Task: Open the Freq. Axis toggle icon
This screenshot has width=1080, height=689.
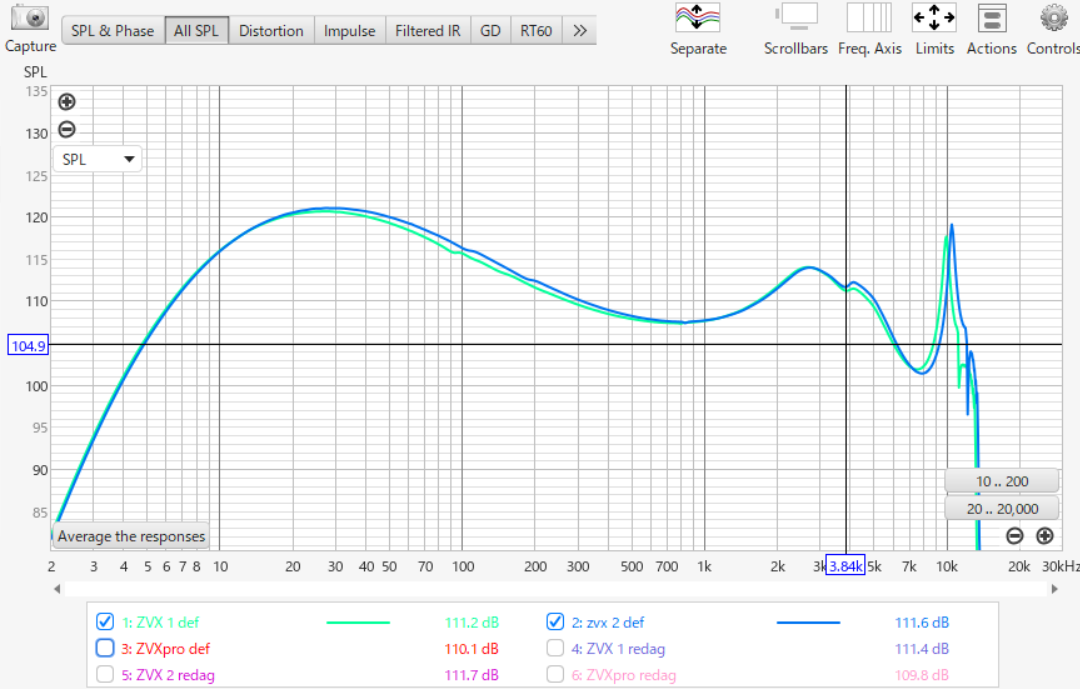Action: 869,18
